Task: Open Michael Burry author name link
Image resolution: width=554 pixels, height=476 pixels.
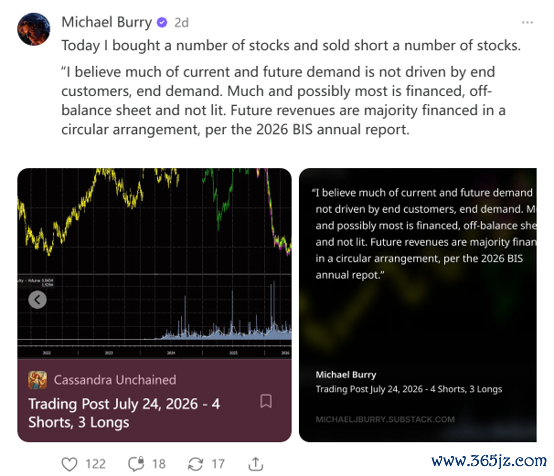Action: tap(107, 22)
